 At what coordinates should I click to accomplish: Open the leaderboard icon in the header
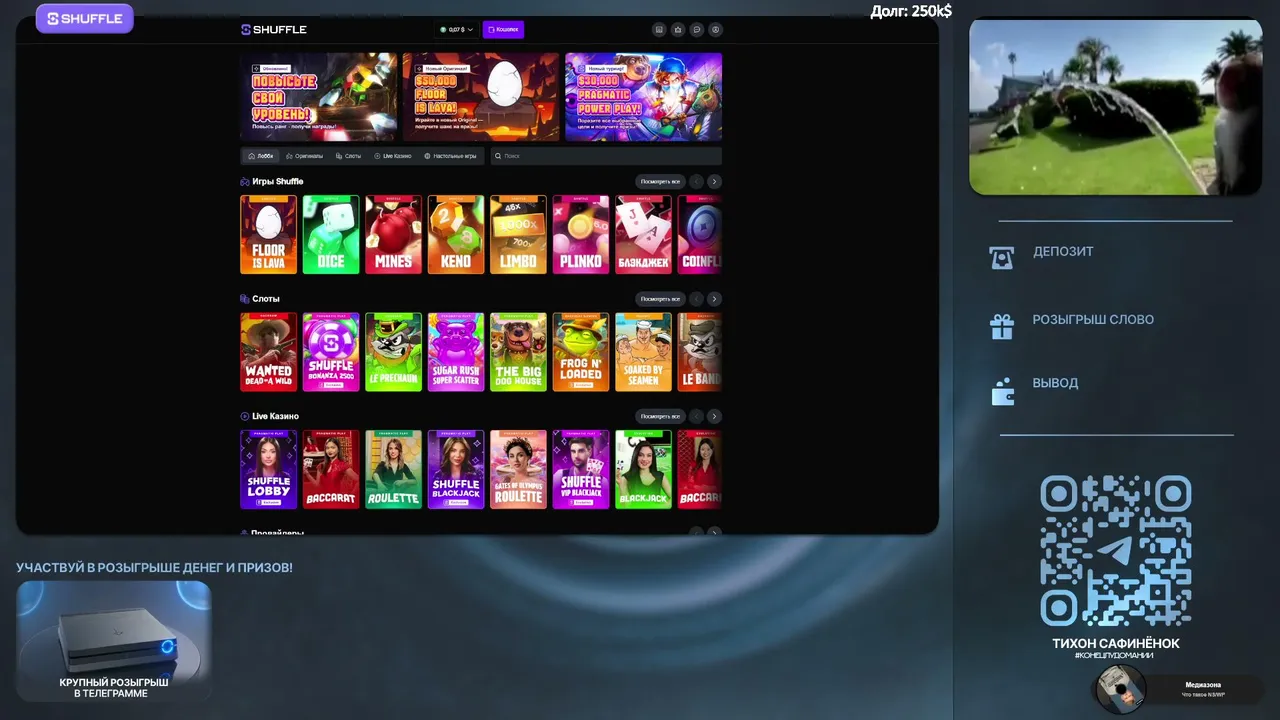[659, 30]
